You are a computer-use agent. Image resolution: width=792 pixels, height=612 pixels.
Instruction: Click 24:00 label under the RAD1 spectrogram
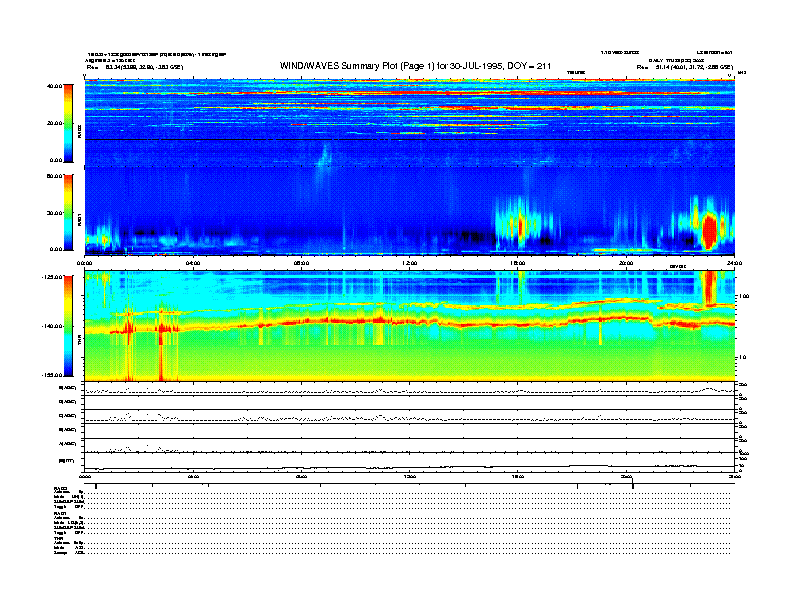pos(734,263)
